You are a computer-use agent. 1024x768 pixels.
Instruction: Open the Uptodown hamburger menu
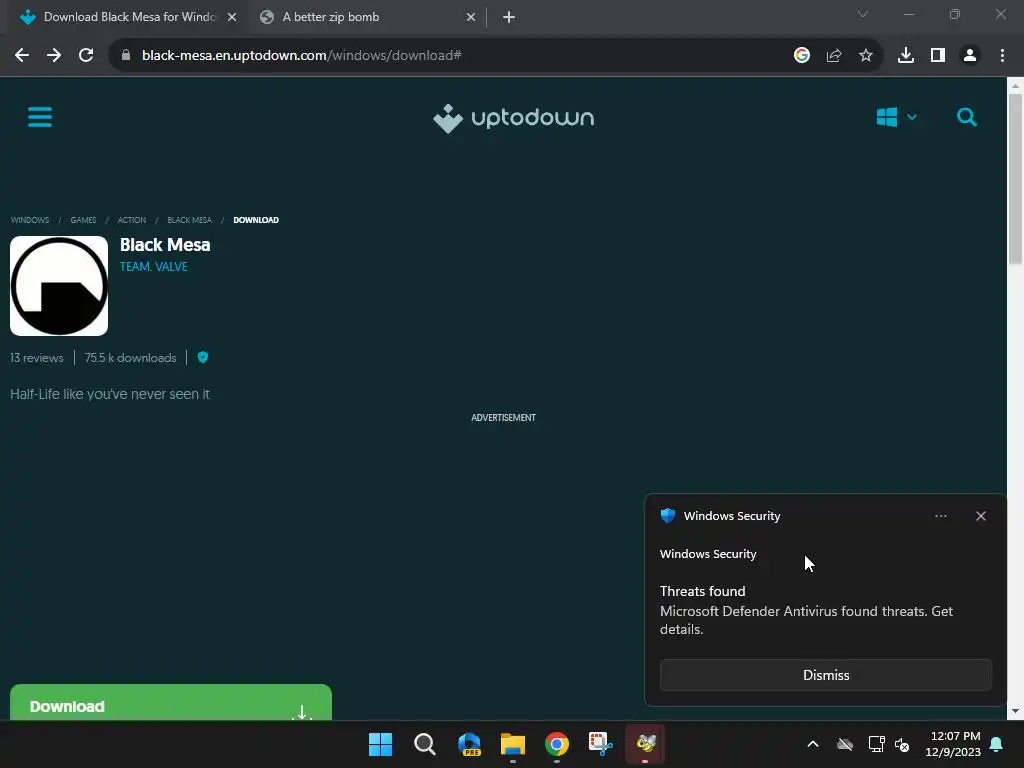point(40,118)
